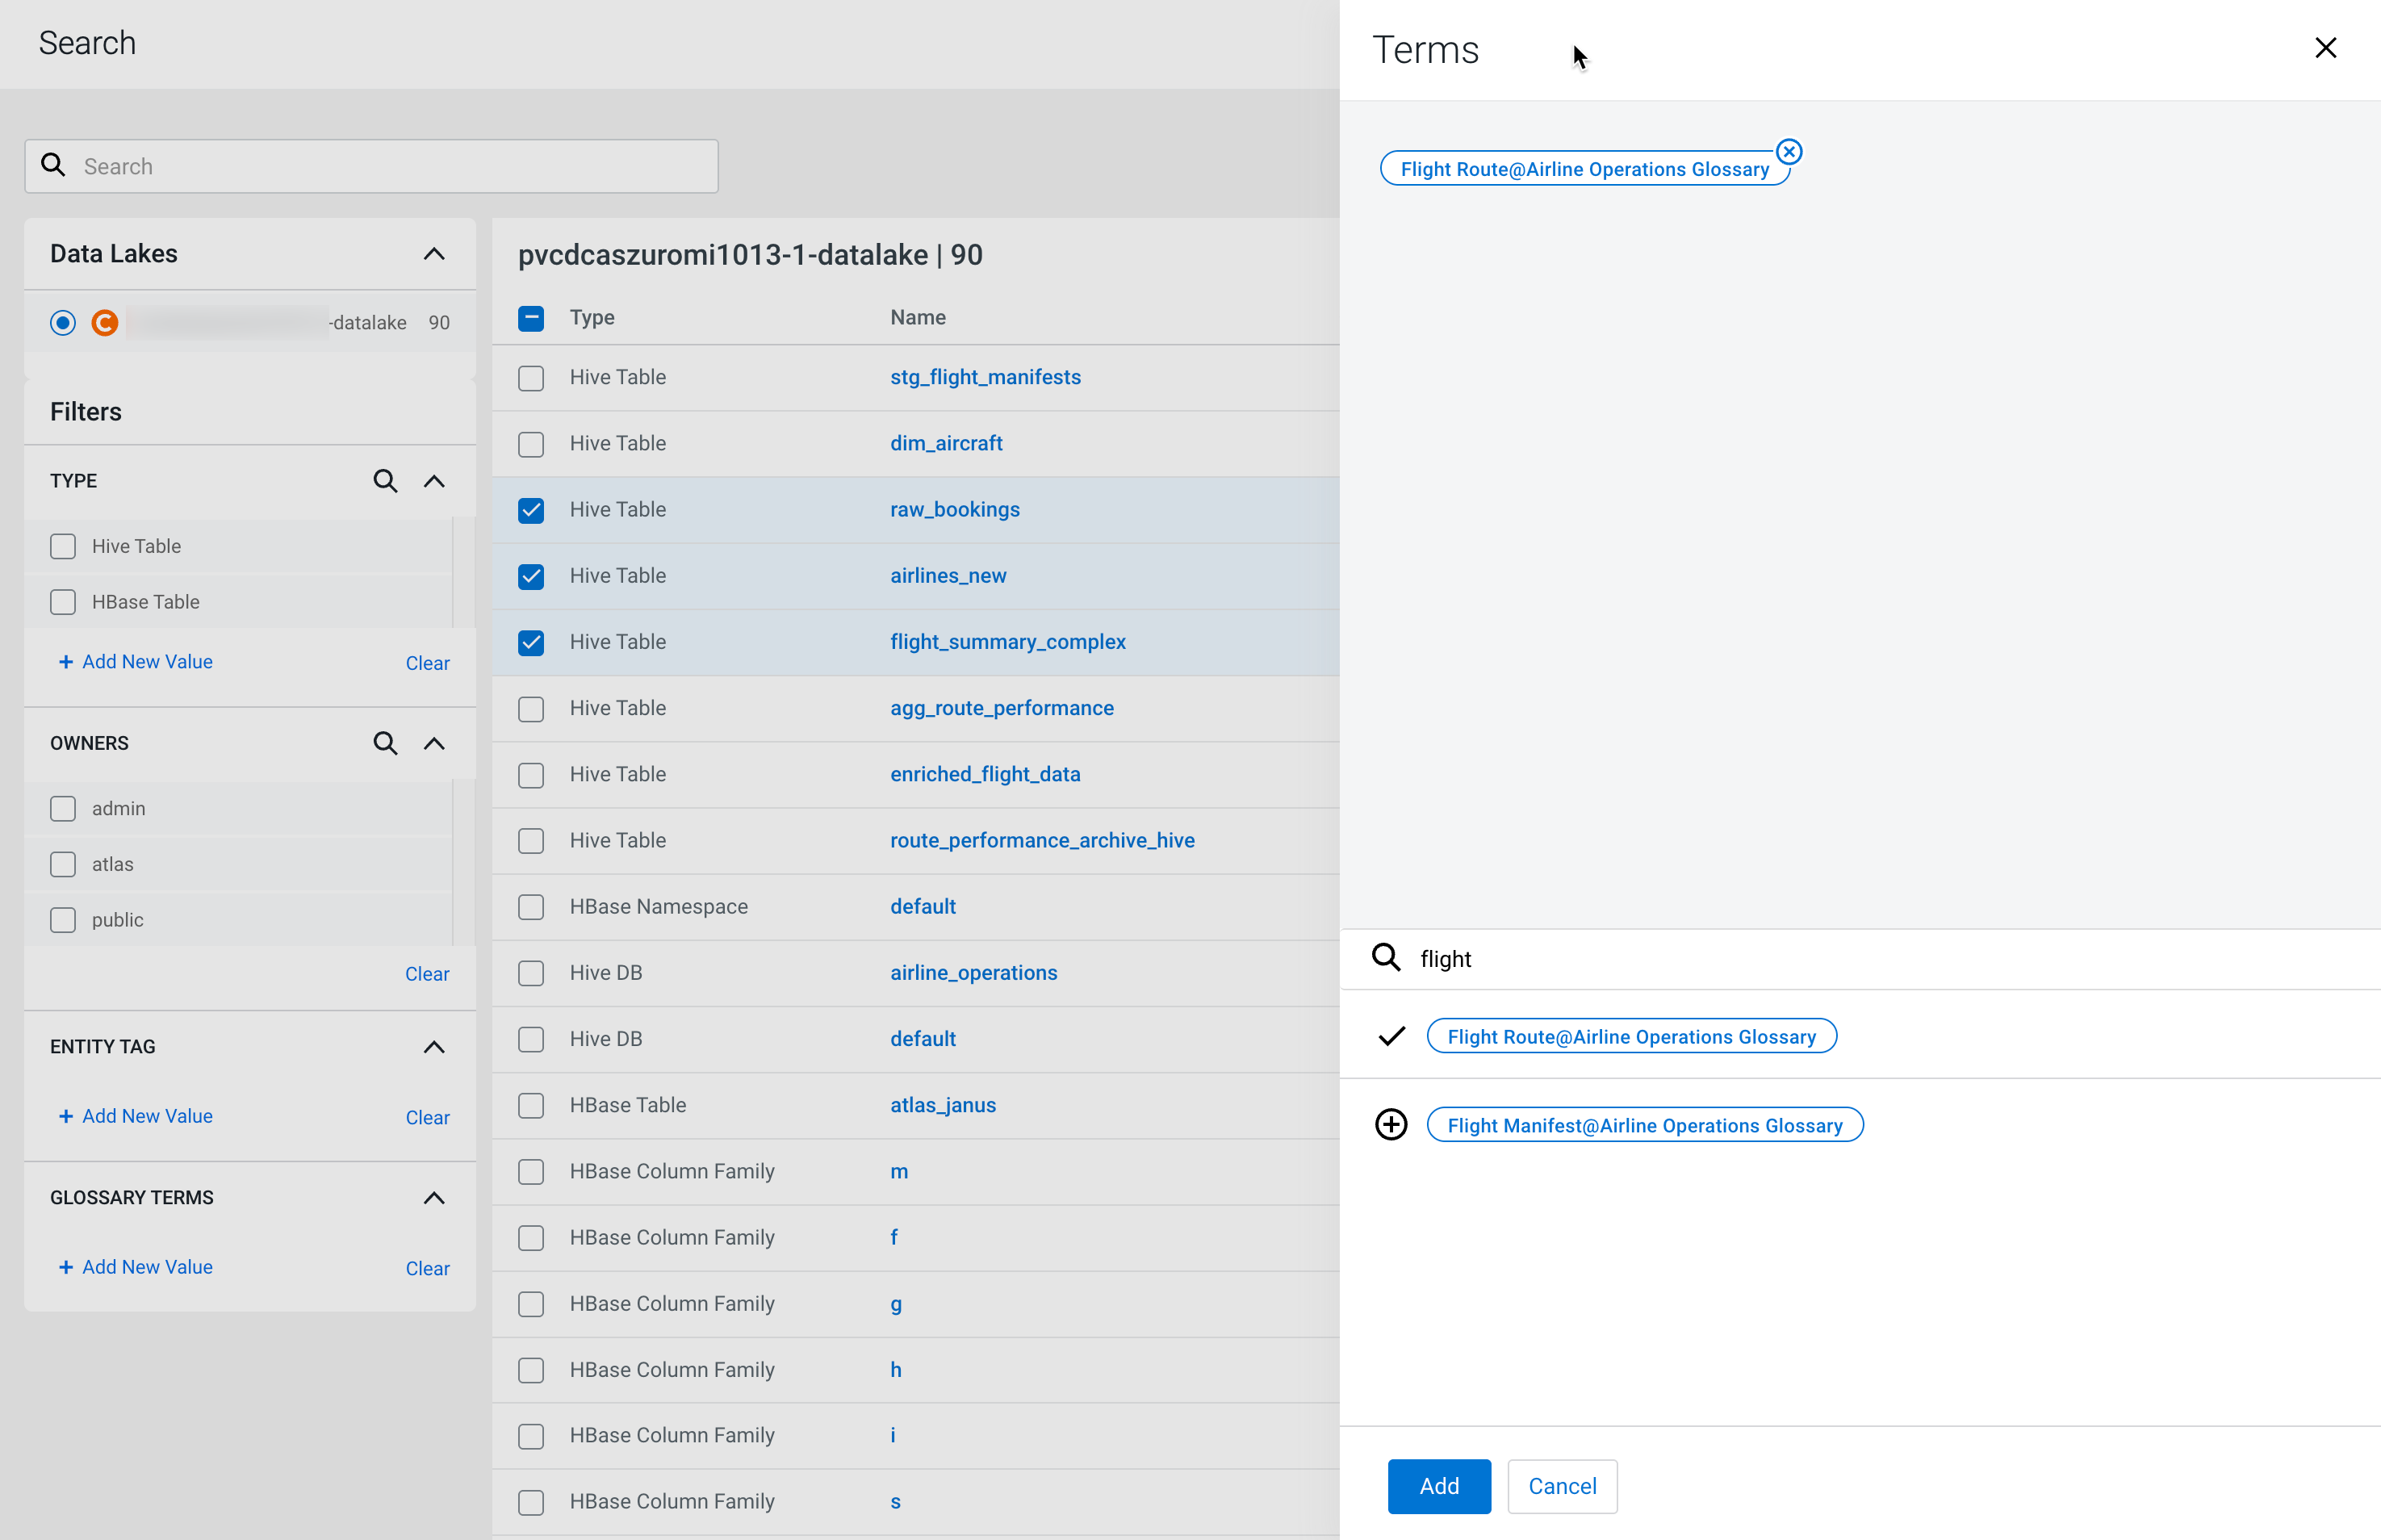
Task: Open the agg_route_performance table link
Action: [x=1001, y=708]
